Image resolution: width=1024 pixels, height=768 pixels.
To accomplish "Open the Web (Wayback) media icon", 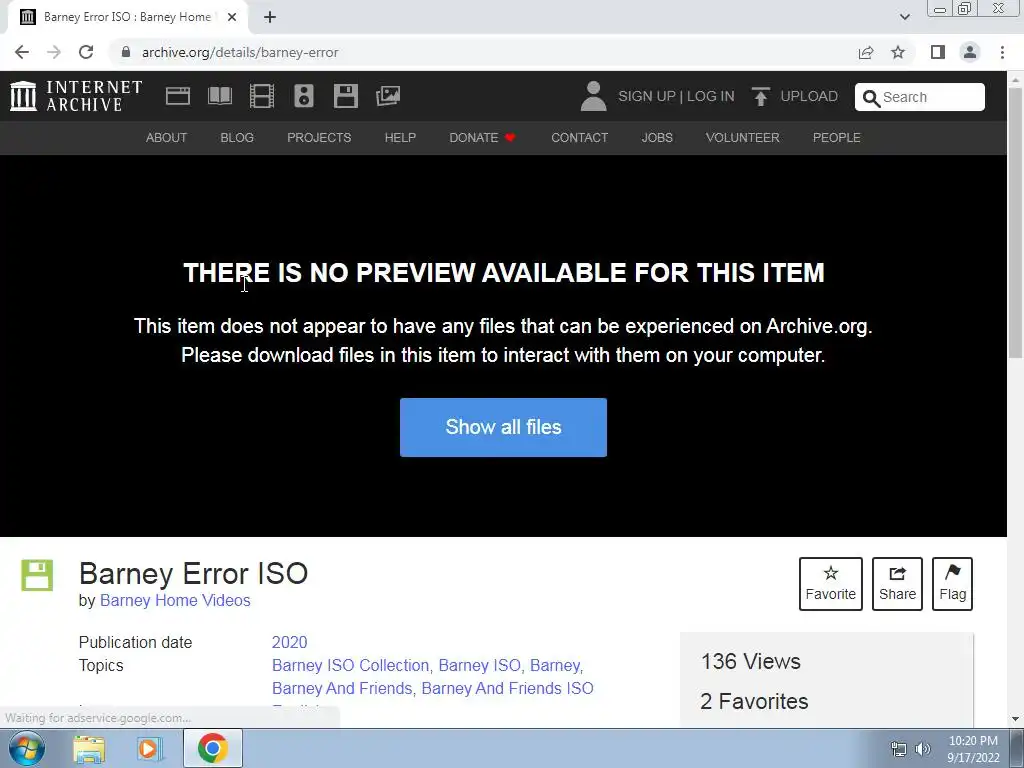I will [x=178, y=96].
